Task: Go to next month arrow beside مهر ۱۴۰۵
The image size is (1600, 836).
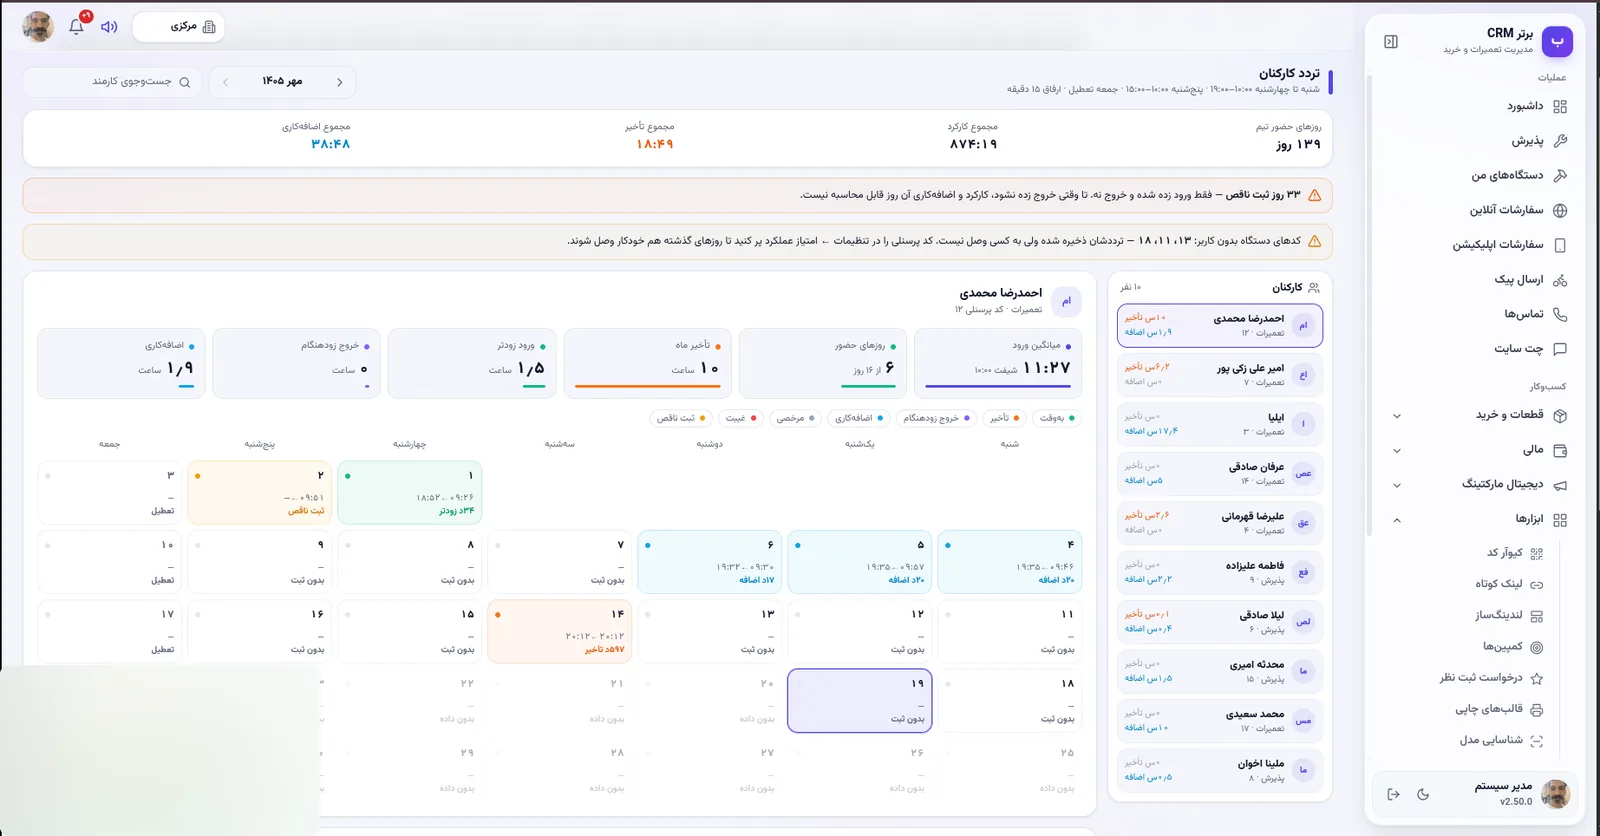Action: tap(225, 82)
